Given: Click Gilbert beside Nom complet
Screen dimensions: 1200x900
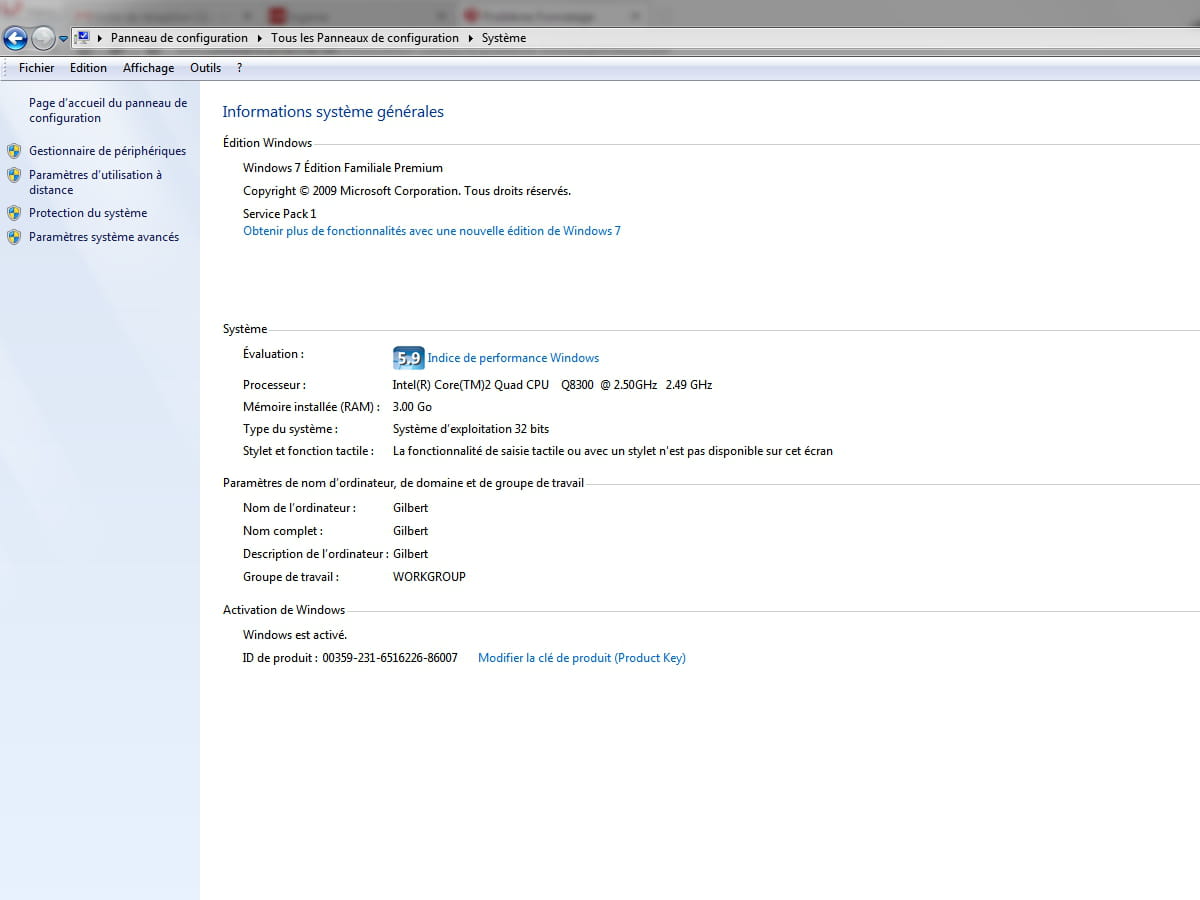Looking at the screenshot, I should click(411, 531).
